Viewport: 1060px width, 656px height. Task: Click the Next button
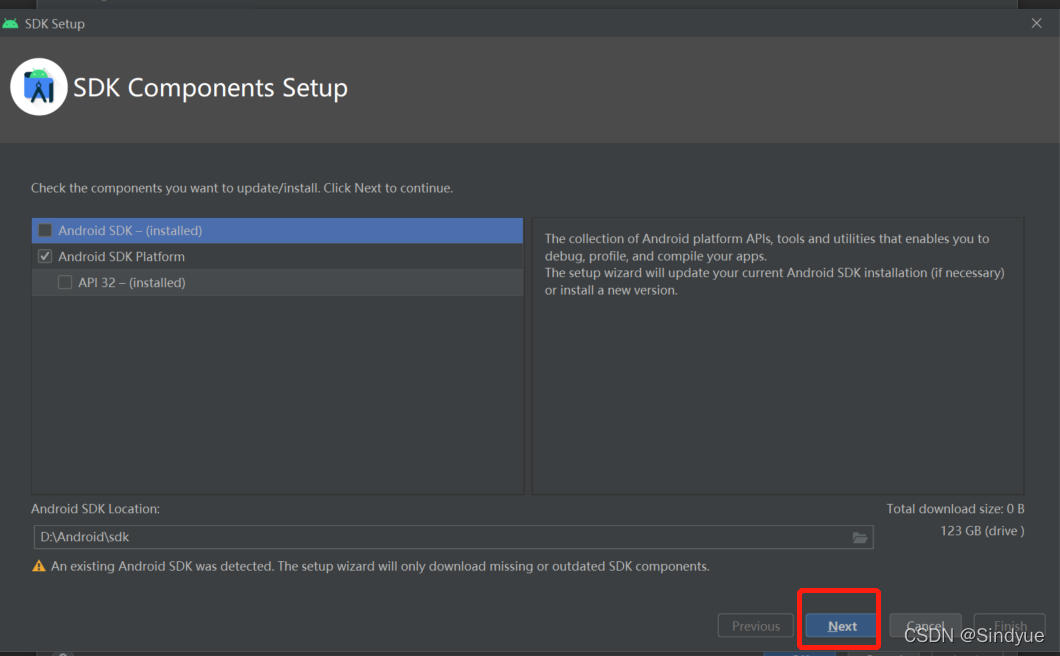pos(842,626)
